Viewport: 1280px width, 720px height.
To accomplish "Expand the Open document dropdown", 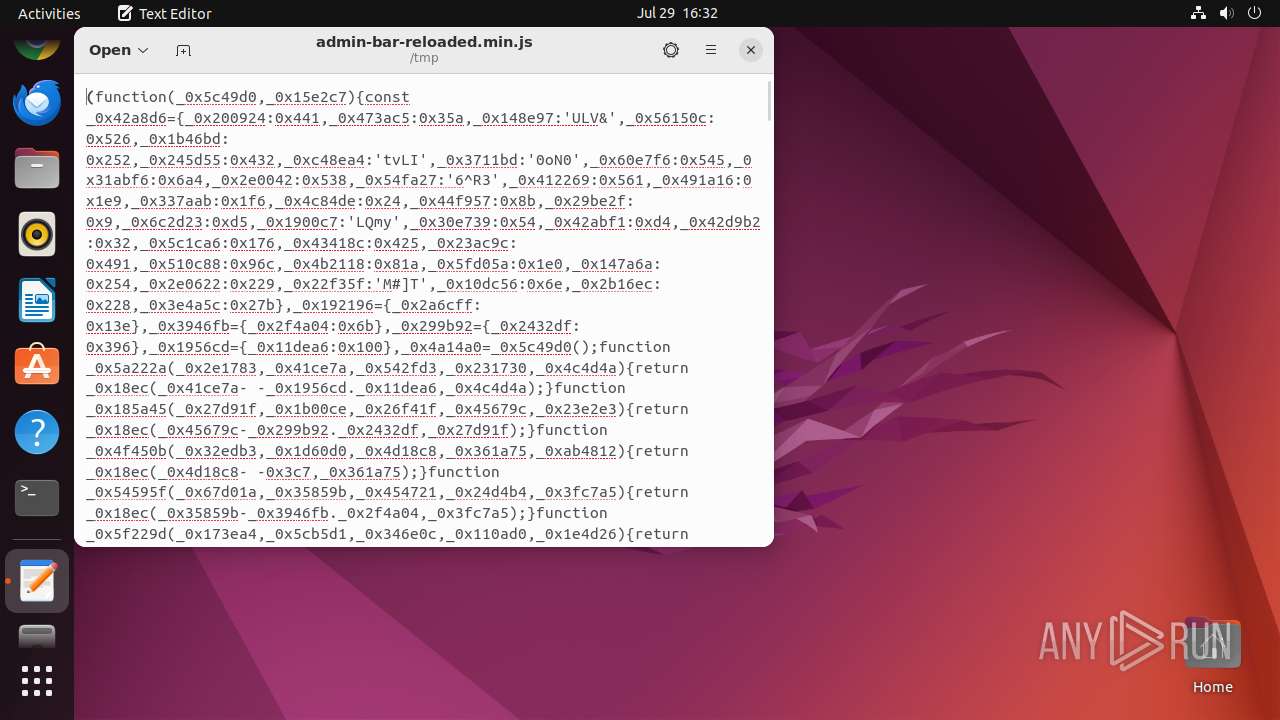I will (143, 50).
